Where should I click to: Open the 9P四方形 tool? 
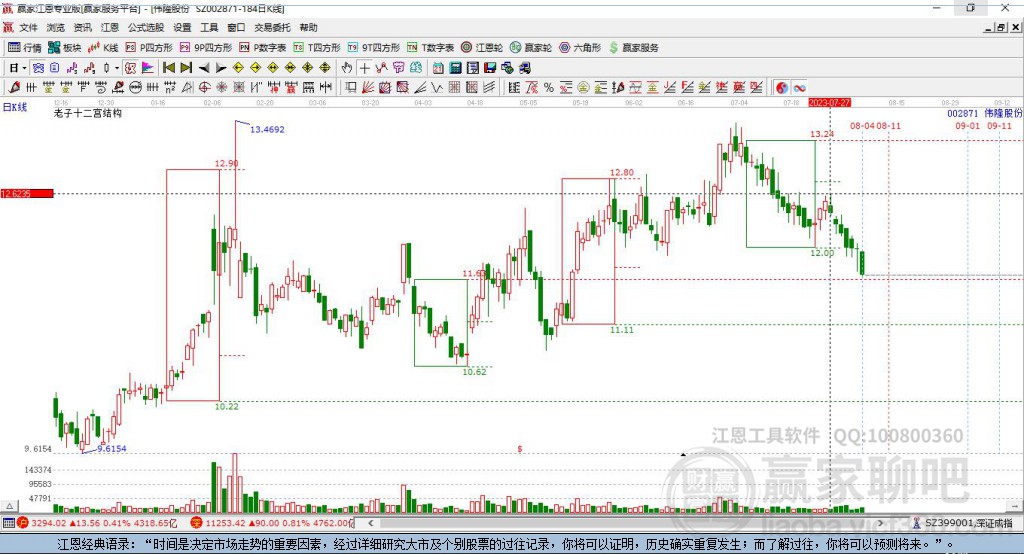pyautogui.click(x=206, y=48)
